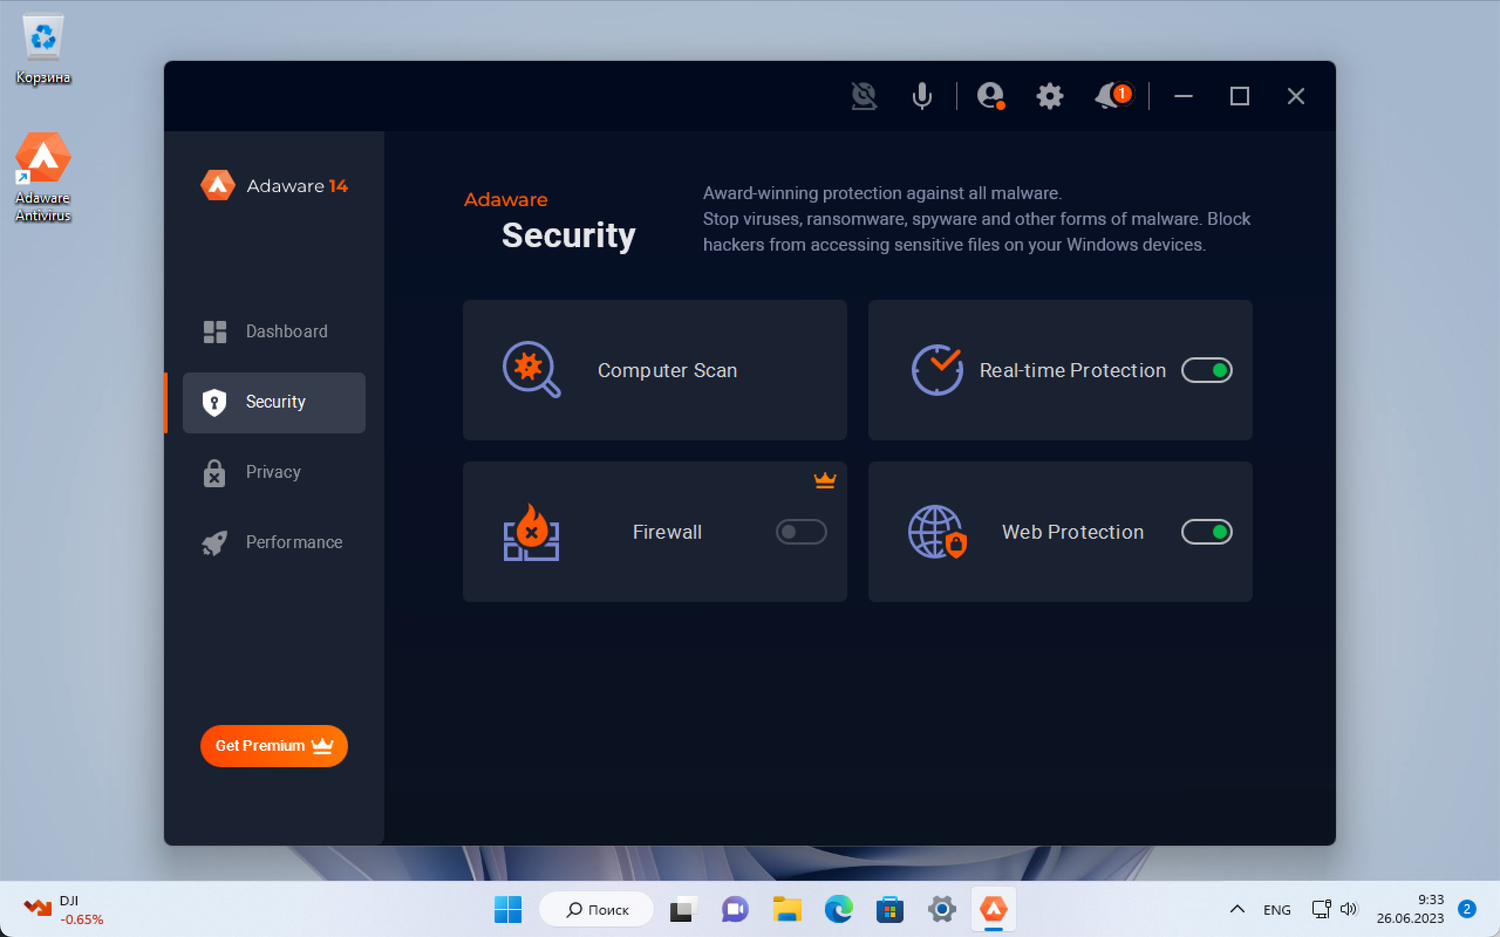Click the Real-time Protection label
Image resolution: width=1500 pixels, height=937 pixels.
coord(1073,370)
